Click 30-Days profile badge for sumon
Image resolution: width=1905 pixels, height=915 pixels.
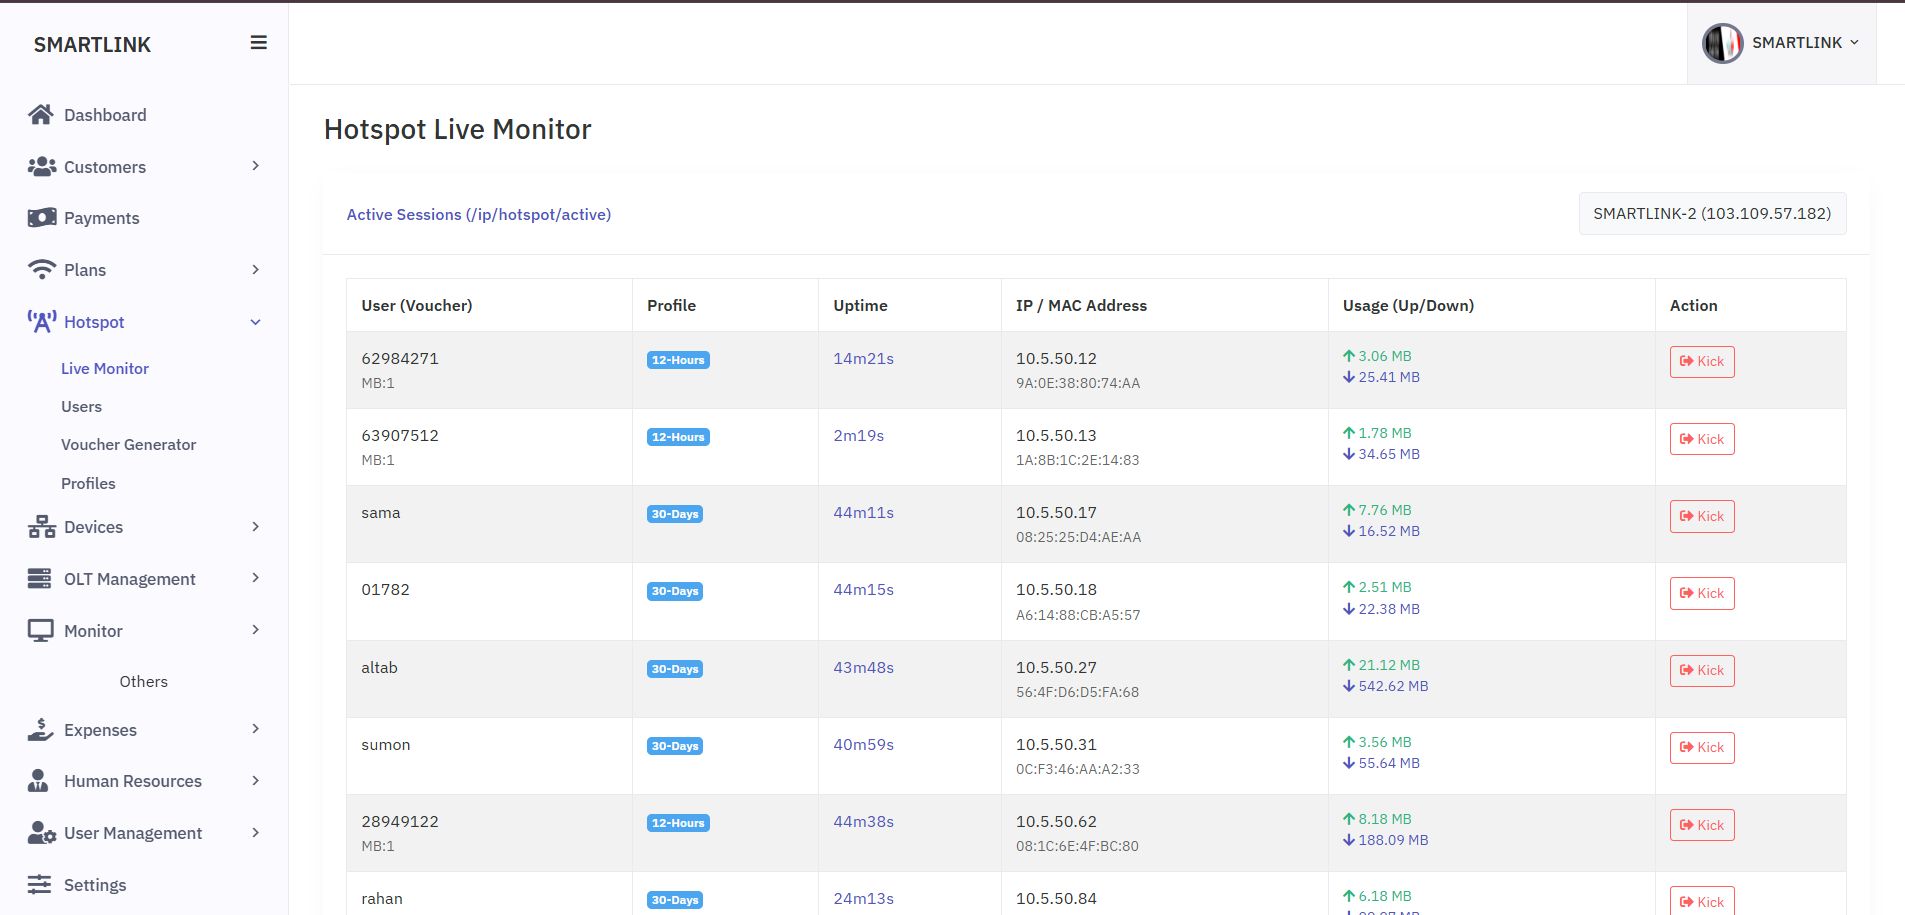pos(675,746)
